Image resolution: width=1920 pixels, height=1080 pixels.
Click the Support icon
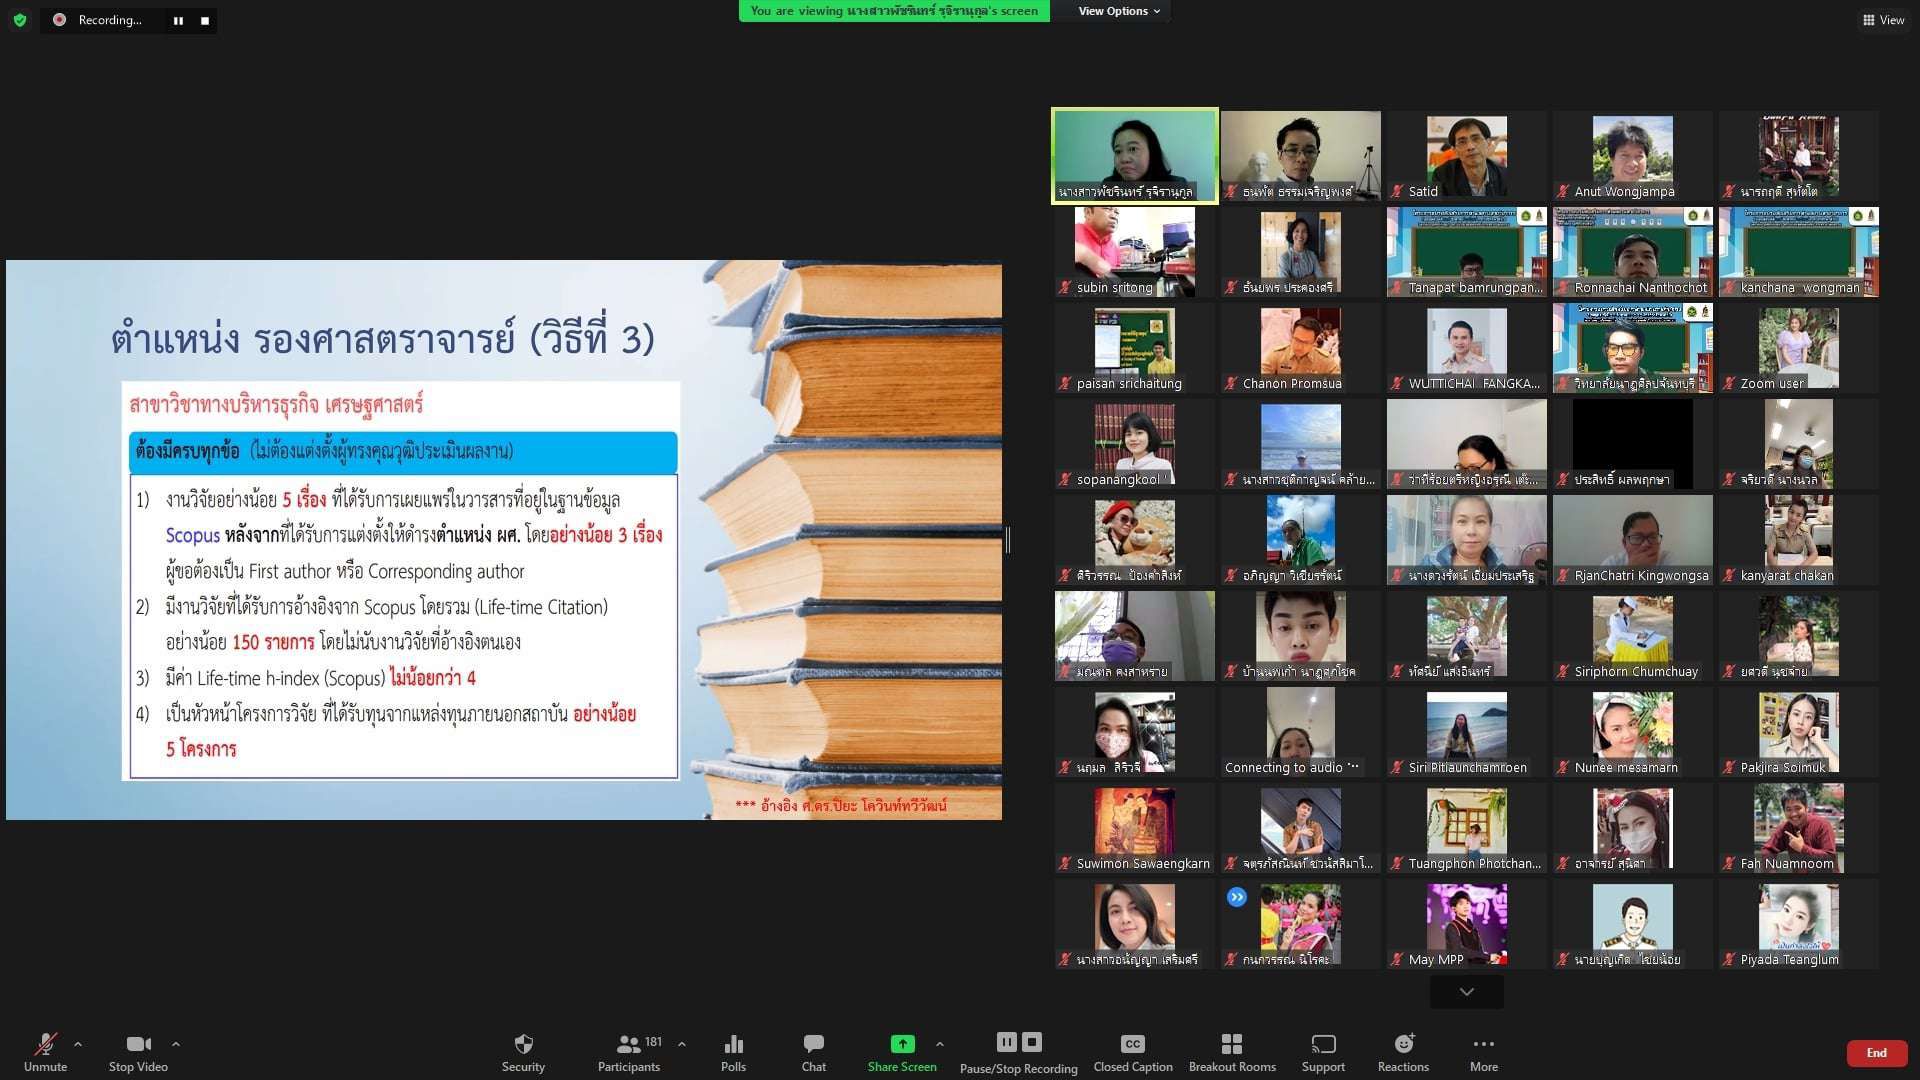coord(1323,1045)
